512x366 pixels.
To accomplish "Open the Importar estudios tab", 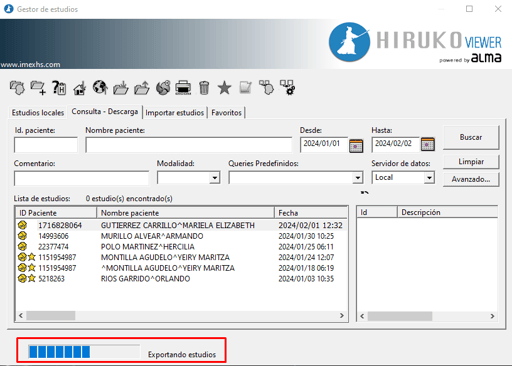I will 174,113.
